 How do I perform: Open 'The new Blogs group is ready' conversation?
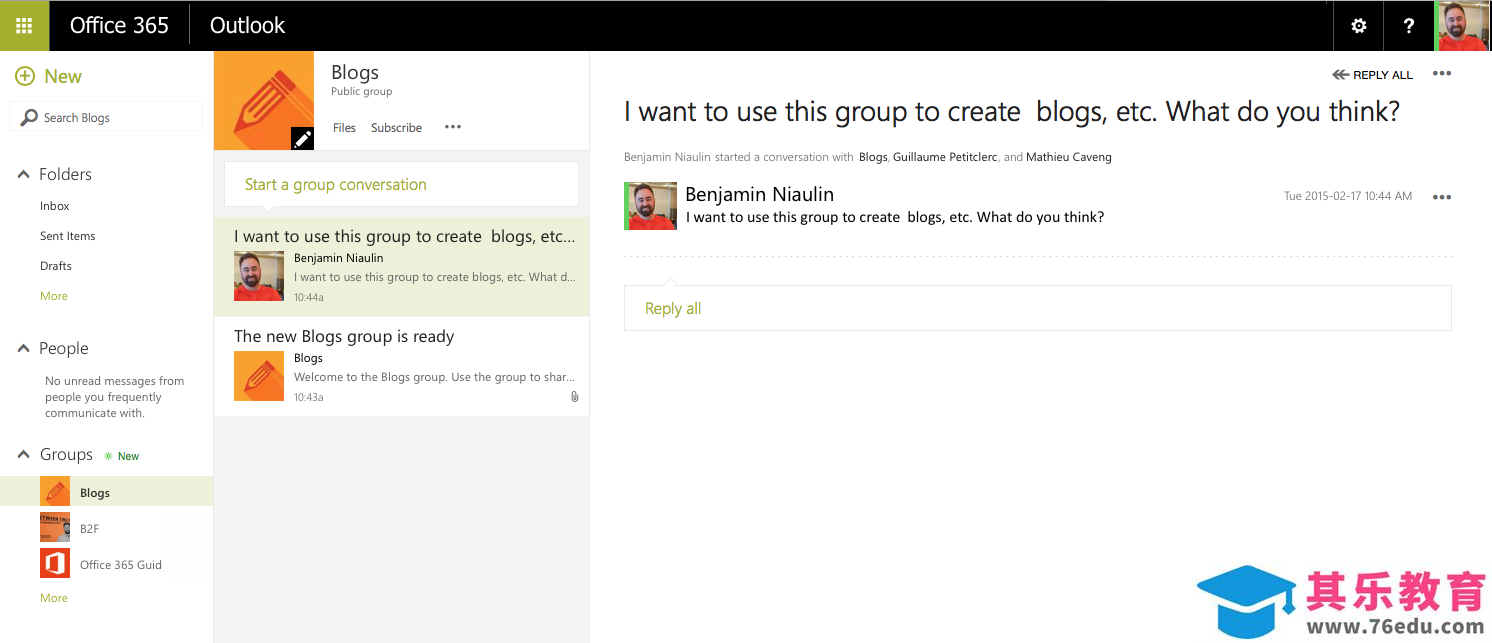401,366
